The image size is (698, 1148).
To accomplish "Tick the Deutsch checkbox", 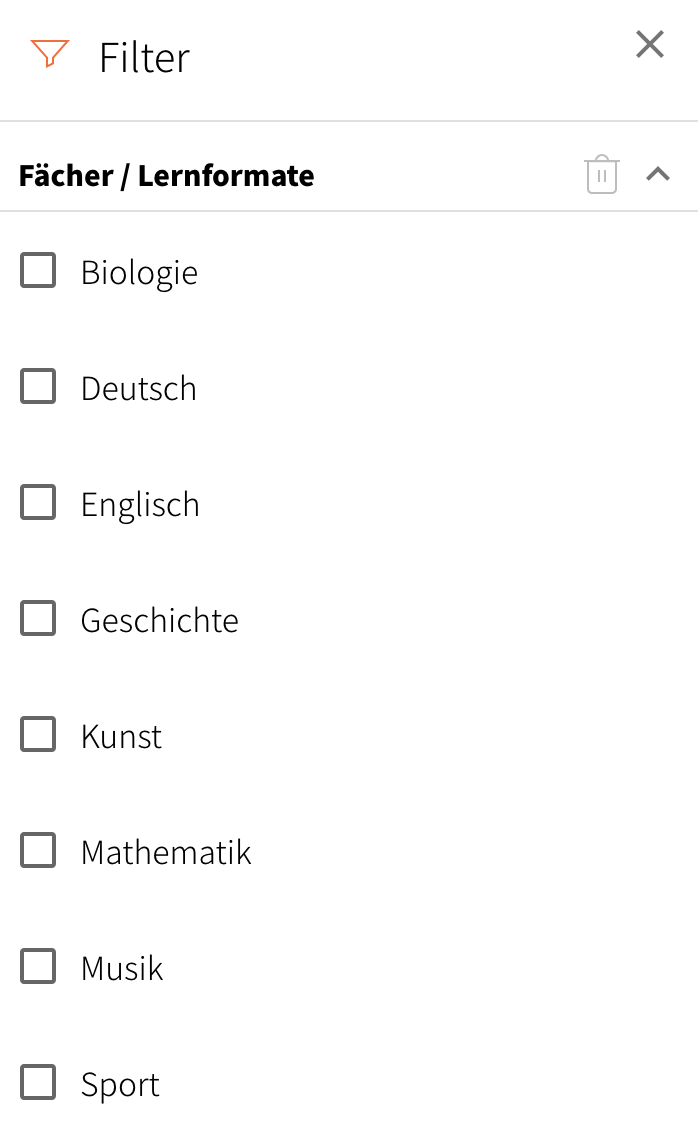I will pyautogui.click(x=38, y=386).
